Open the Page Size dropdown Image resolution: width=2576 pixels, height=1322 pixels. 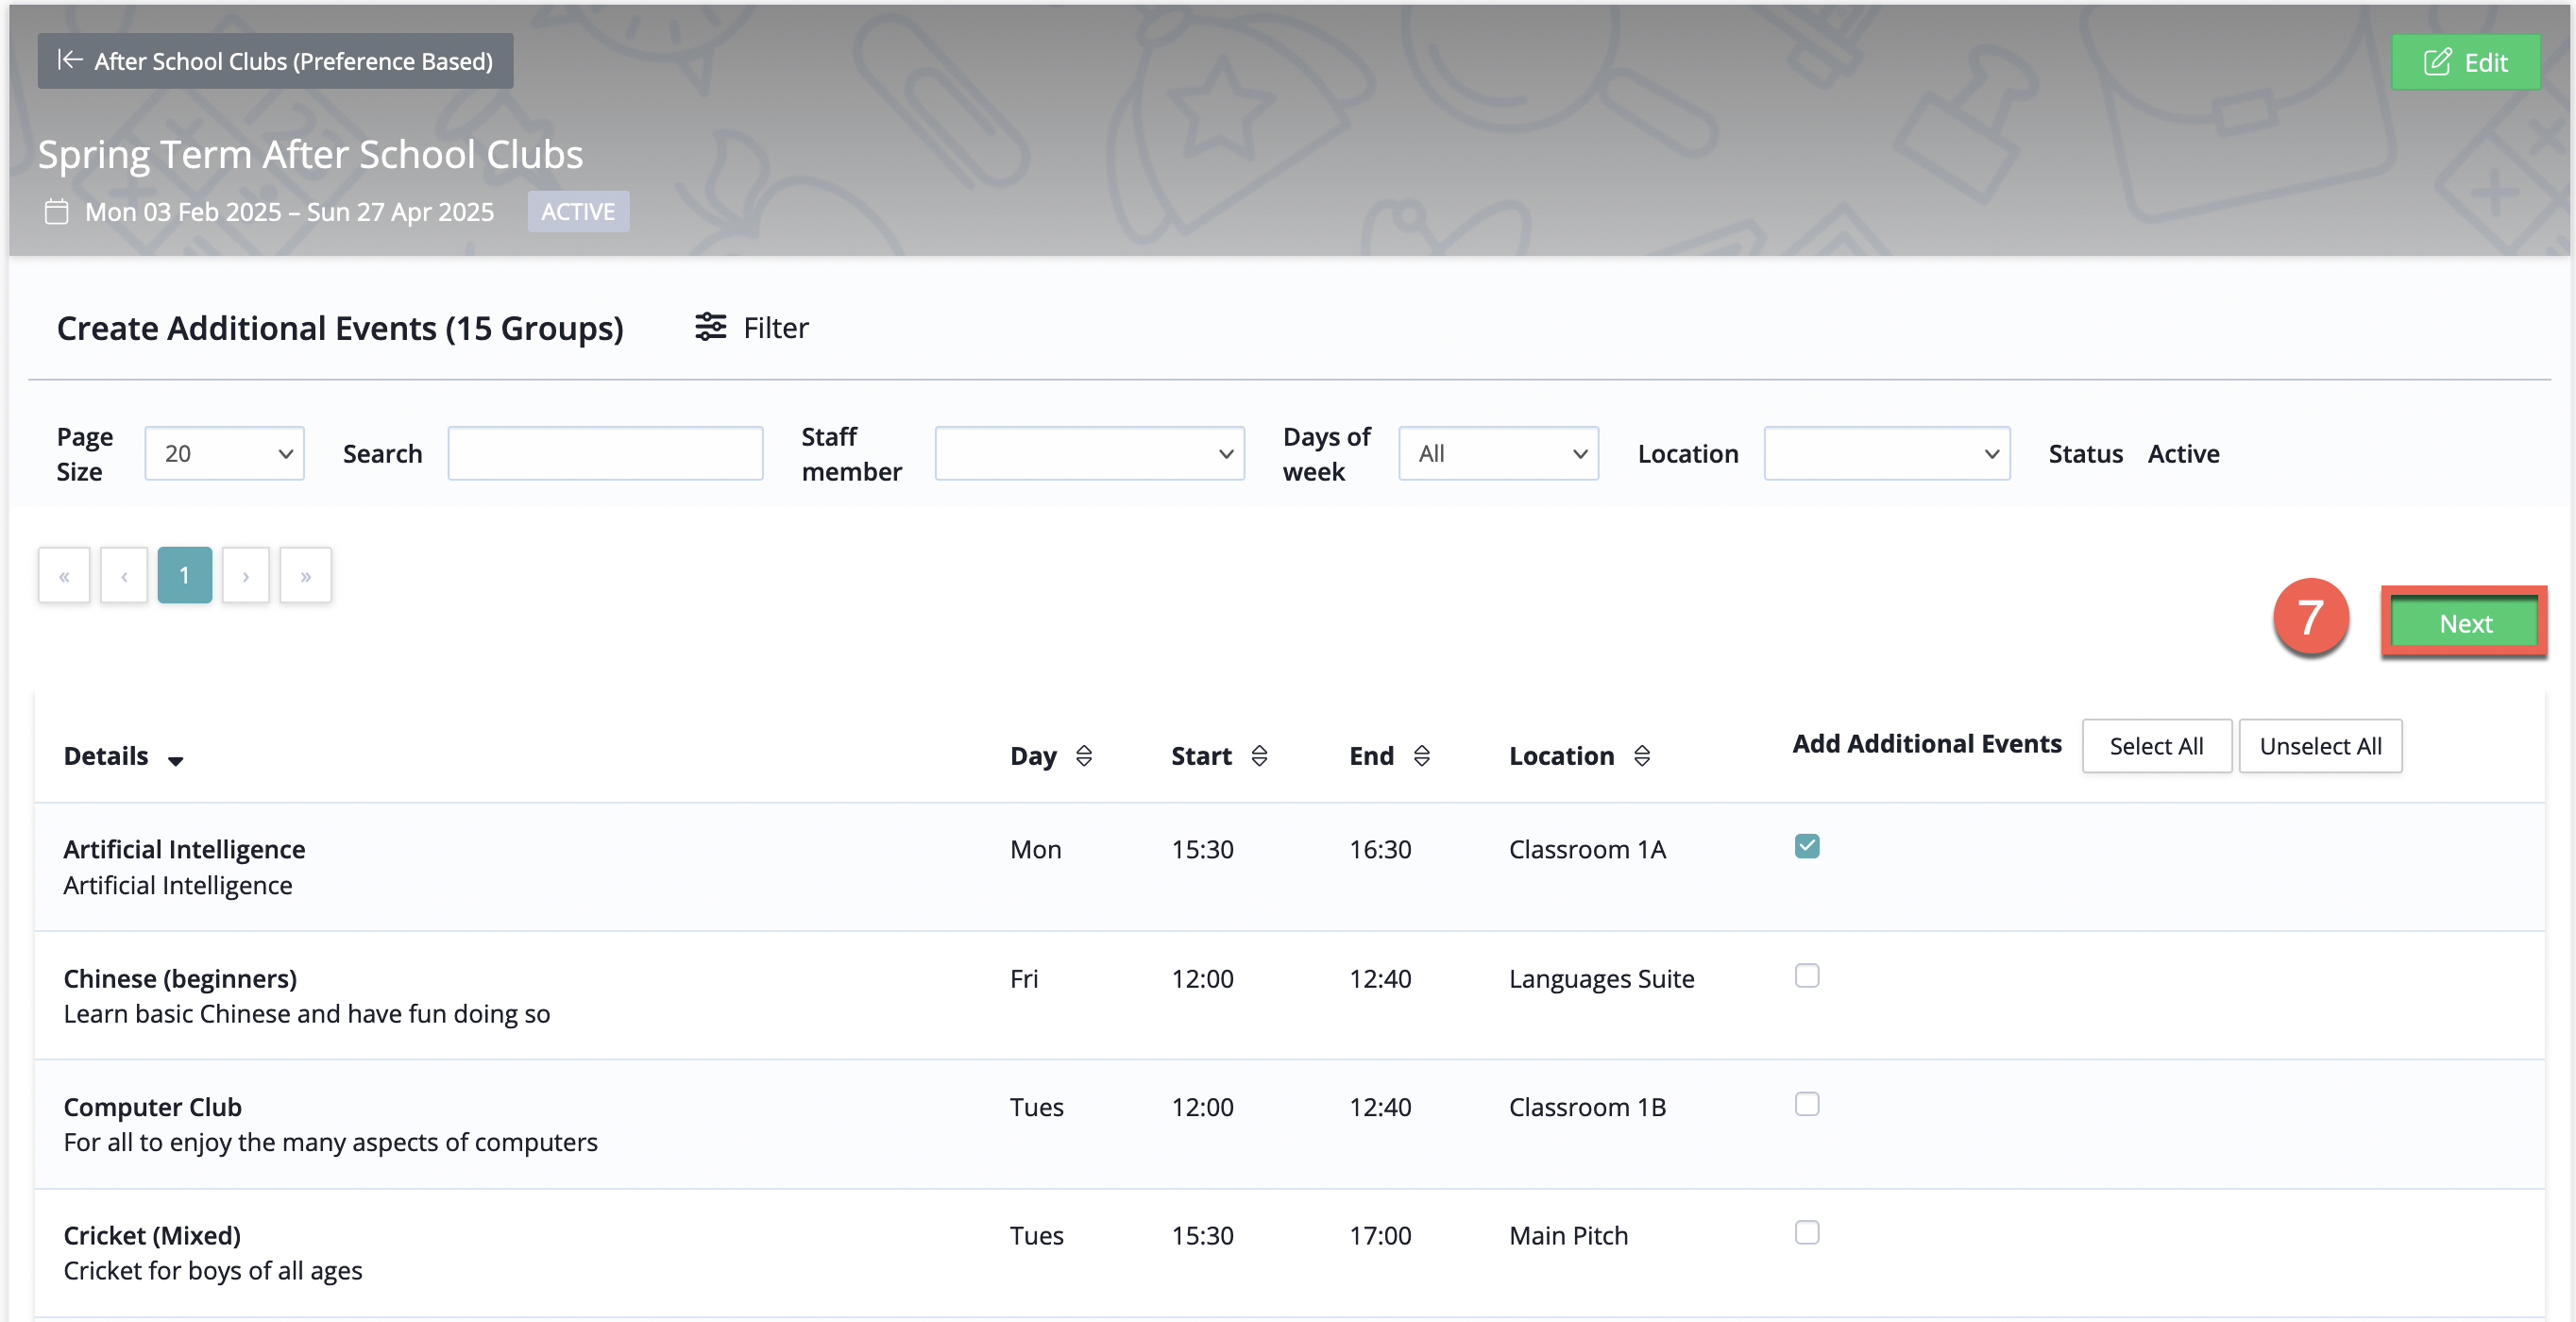[224, 454]
